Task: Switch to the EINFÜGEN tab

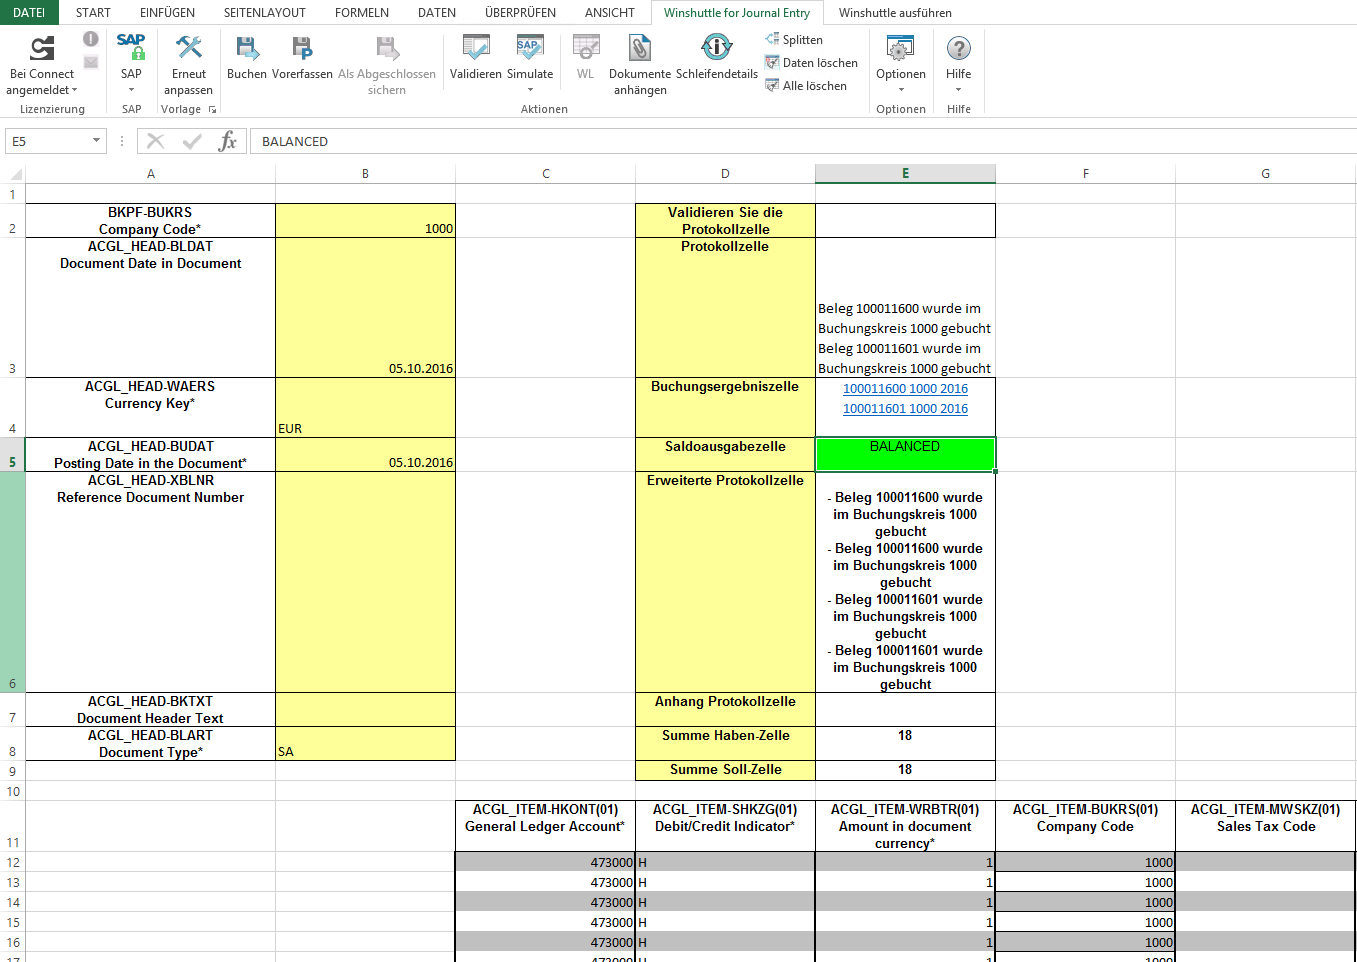Action: click(x=167, y=12)
